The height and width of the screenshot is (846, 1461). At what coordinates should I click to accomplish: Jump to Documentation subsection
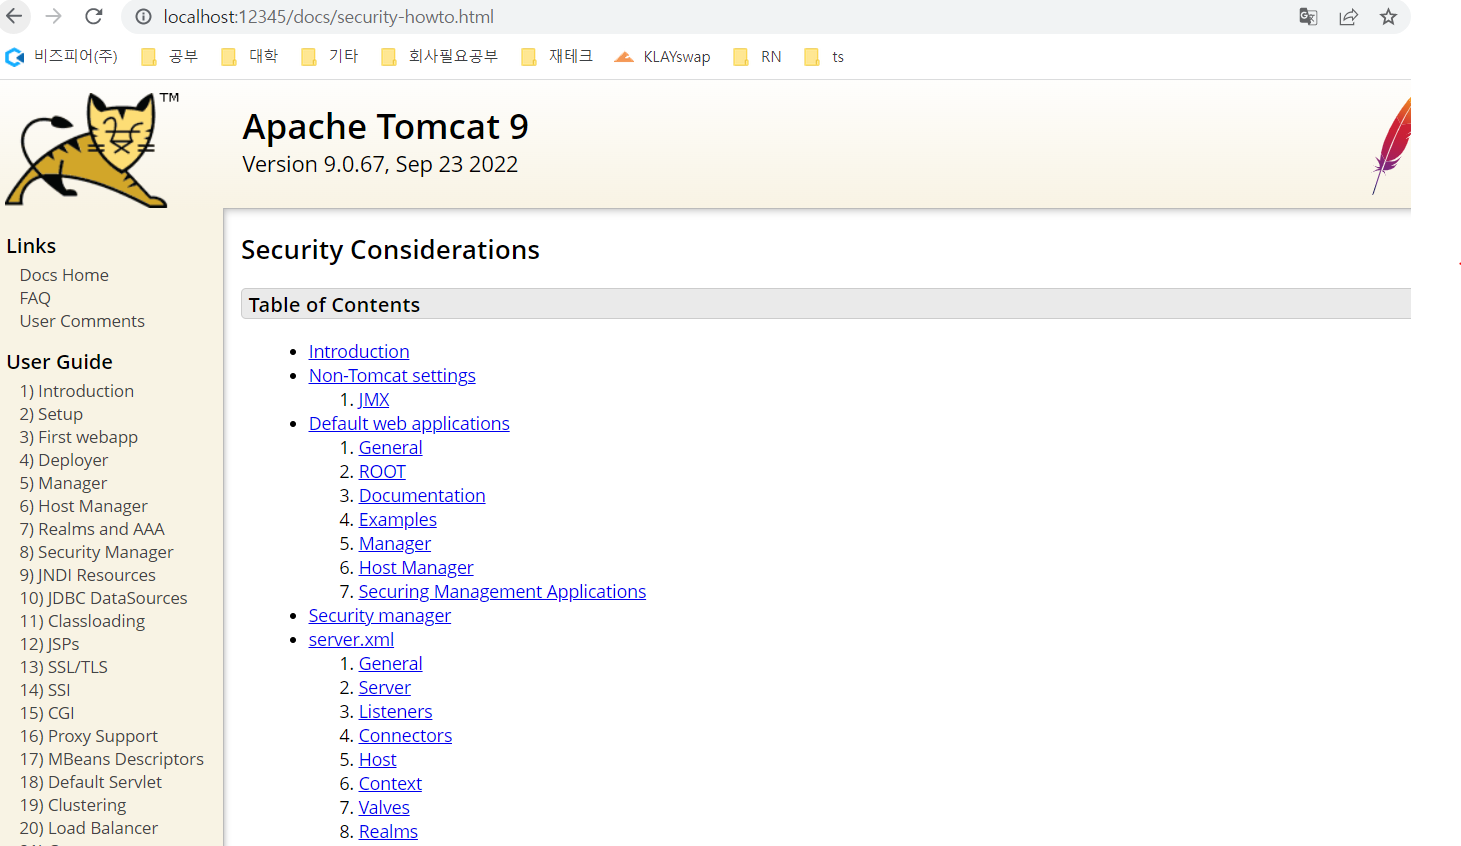422,496
